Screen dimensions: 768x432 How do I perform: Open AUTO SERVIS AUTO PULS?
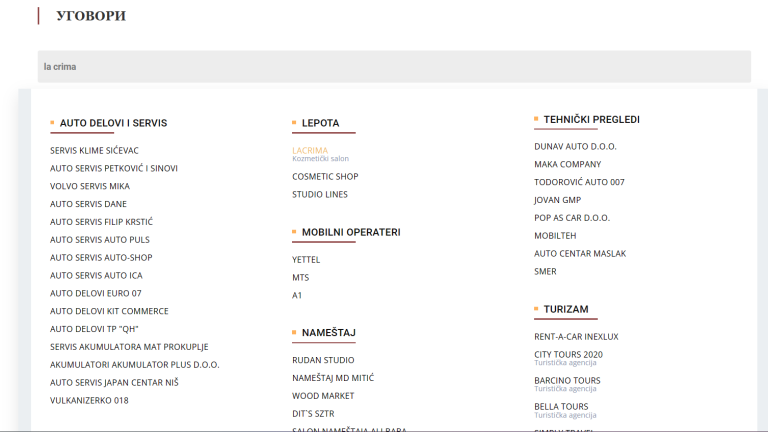click(x=100, y=240)
